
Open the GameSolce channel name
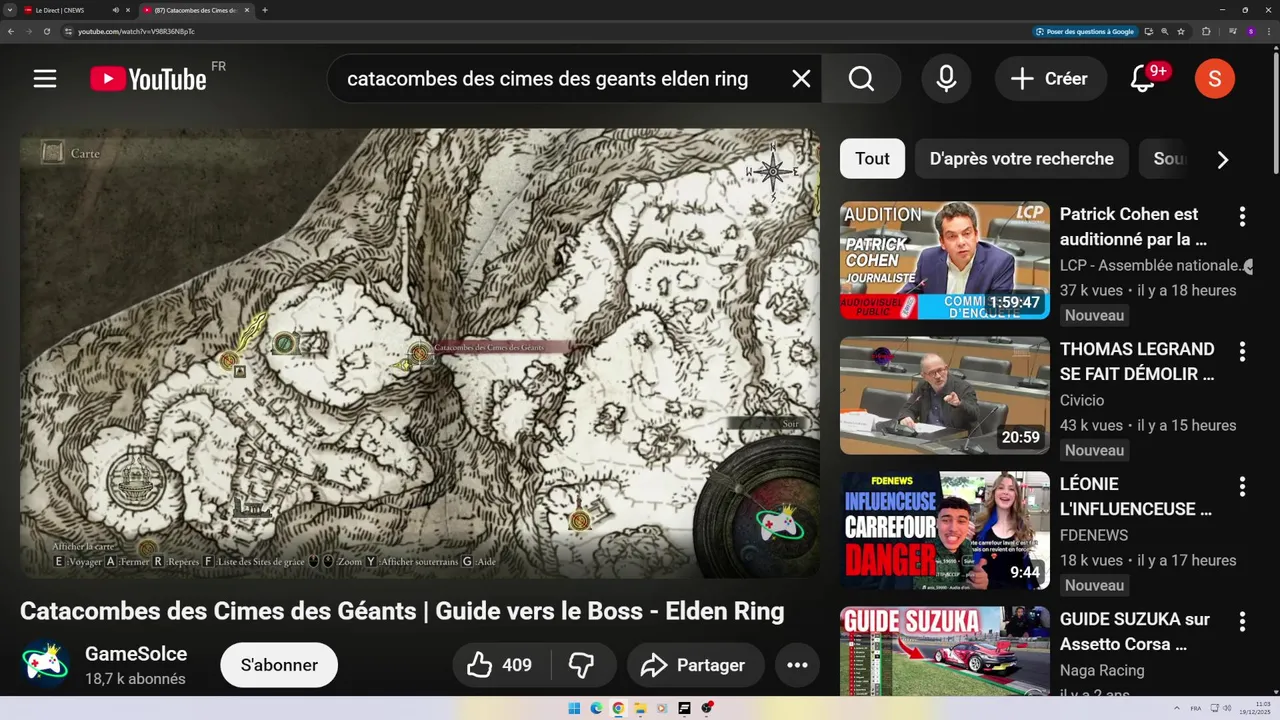[x=136, y=654]
